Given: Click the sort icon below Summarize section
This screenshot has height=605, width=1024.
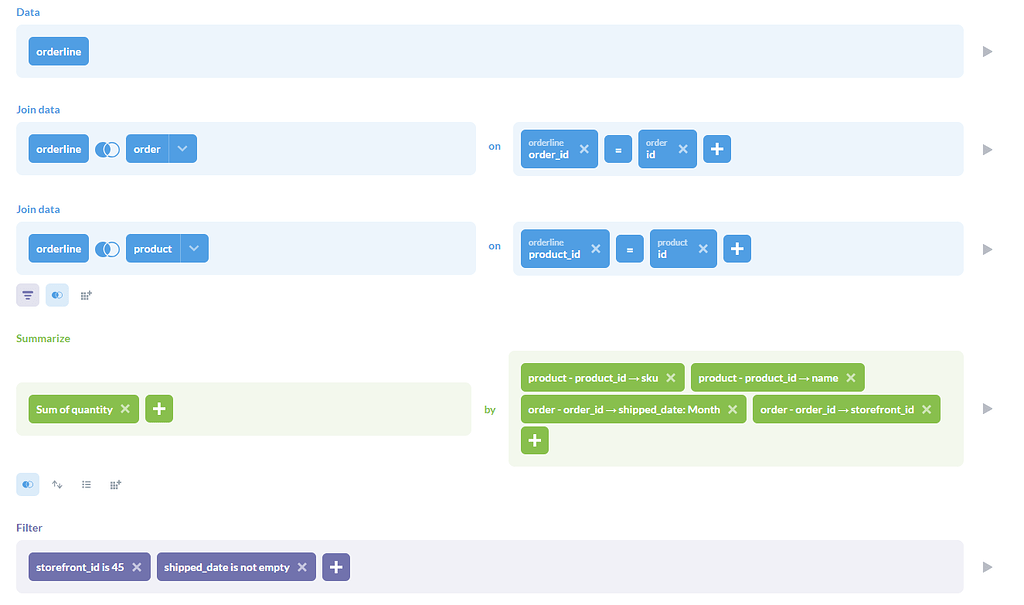Looking at the screenshot, I should pos(57,485).
